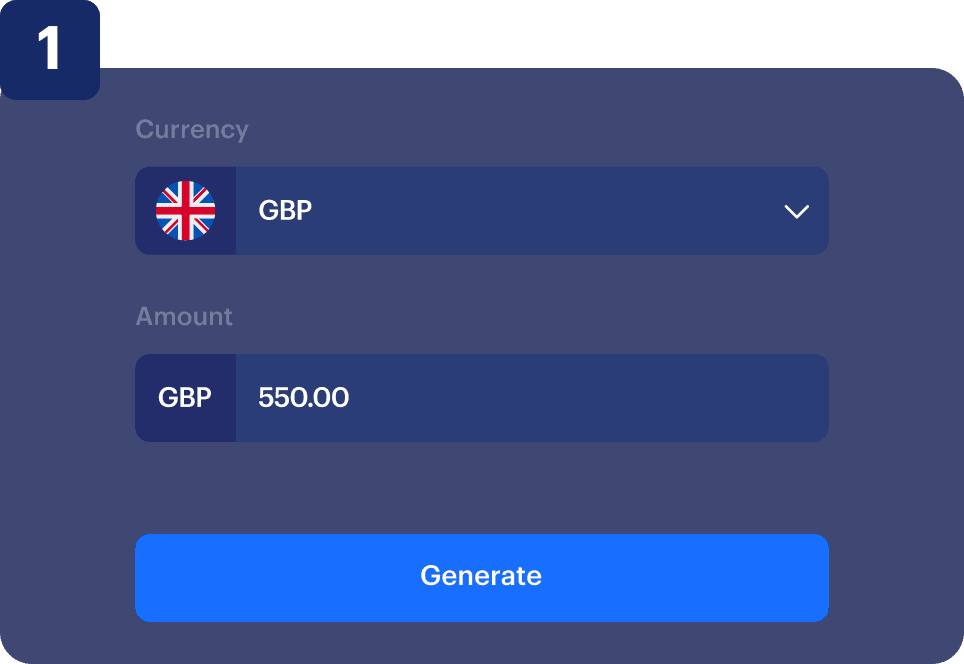Click the Currency field label
Image resolution: width=964 pixels, height=664 pixels.
192,129
